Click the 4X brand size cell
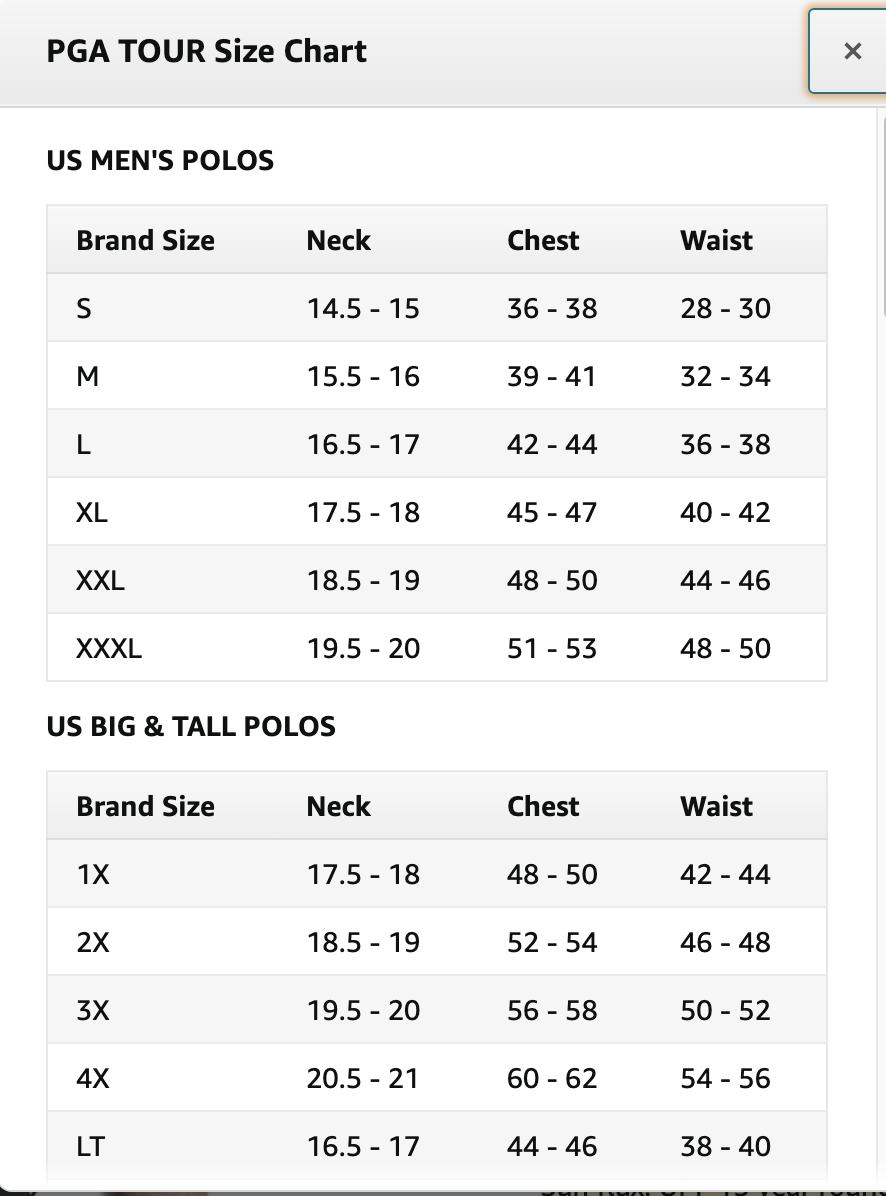This screenshot has height=1196, width=886. click(93, 1078)
